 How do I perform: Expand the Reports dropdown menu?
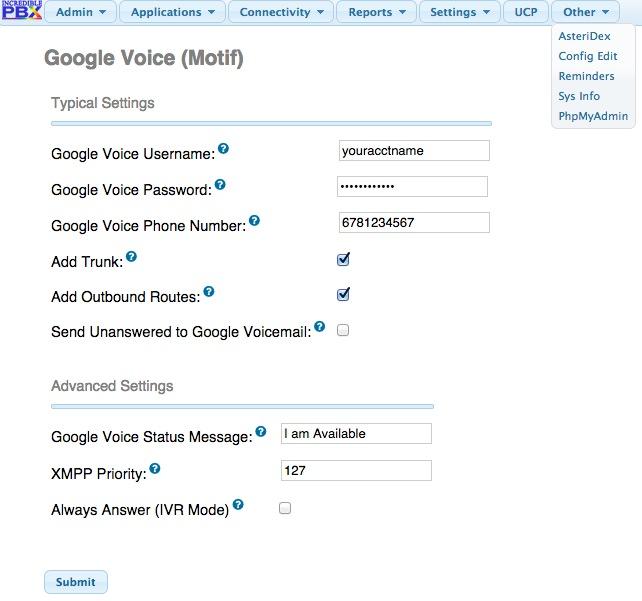coord(377,12)
